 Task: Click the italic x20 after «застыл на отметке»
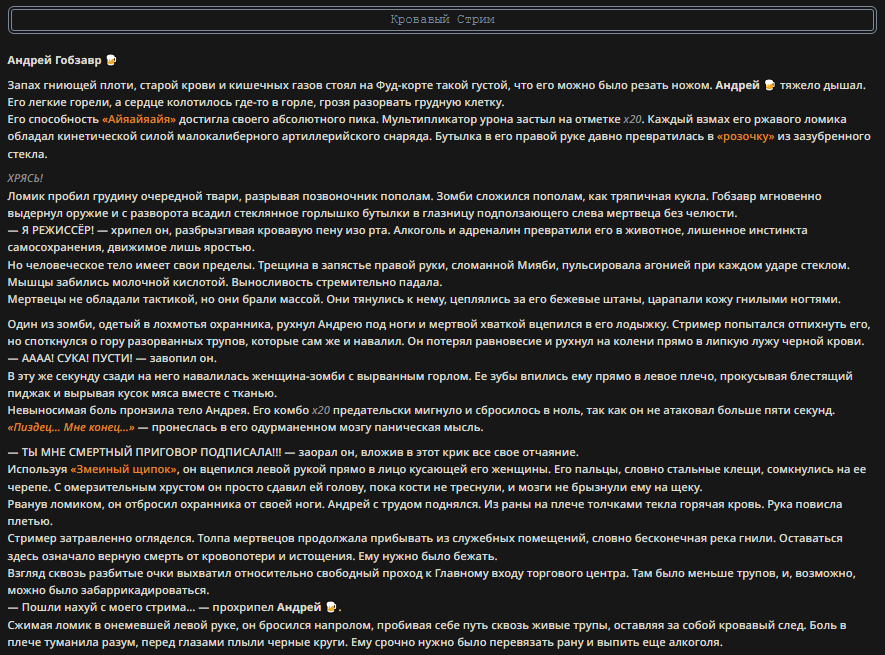pos(632,119)
